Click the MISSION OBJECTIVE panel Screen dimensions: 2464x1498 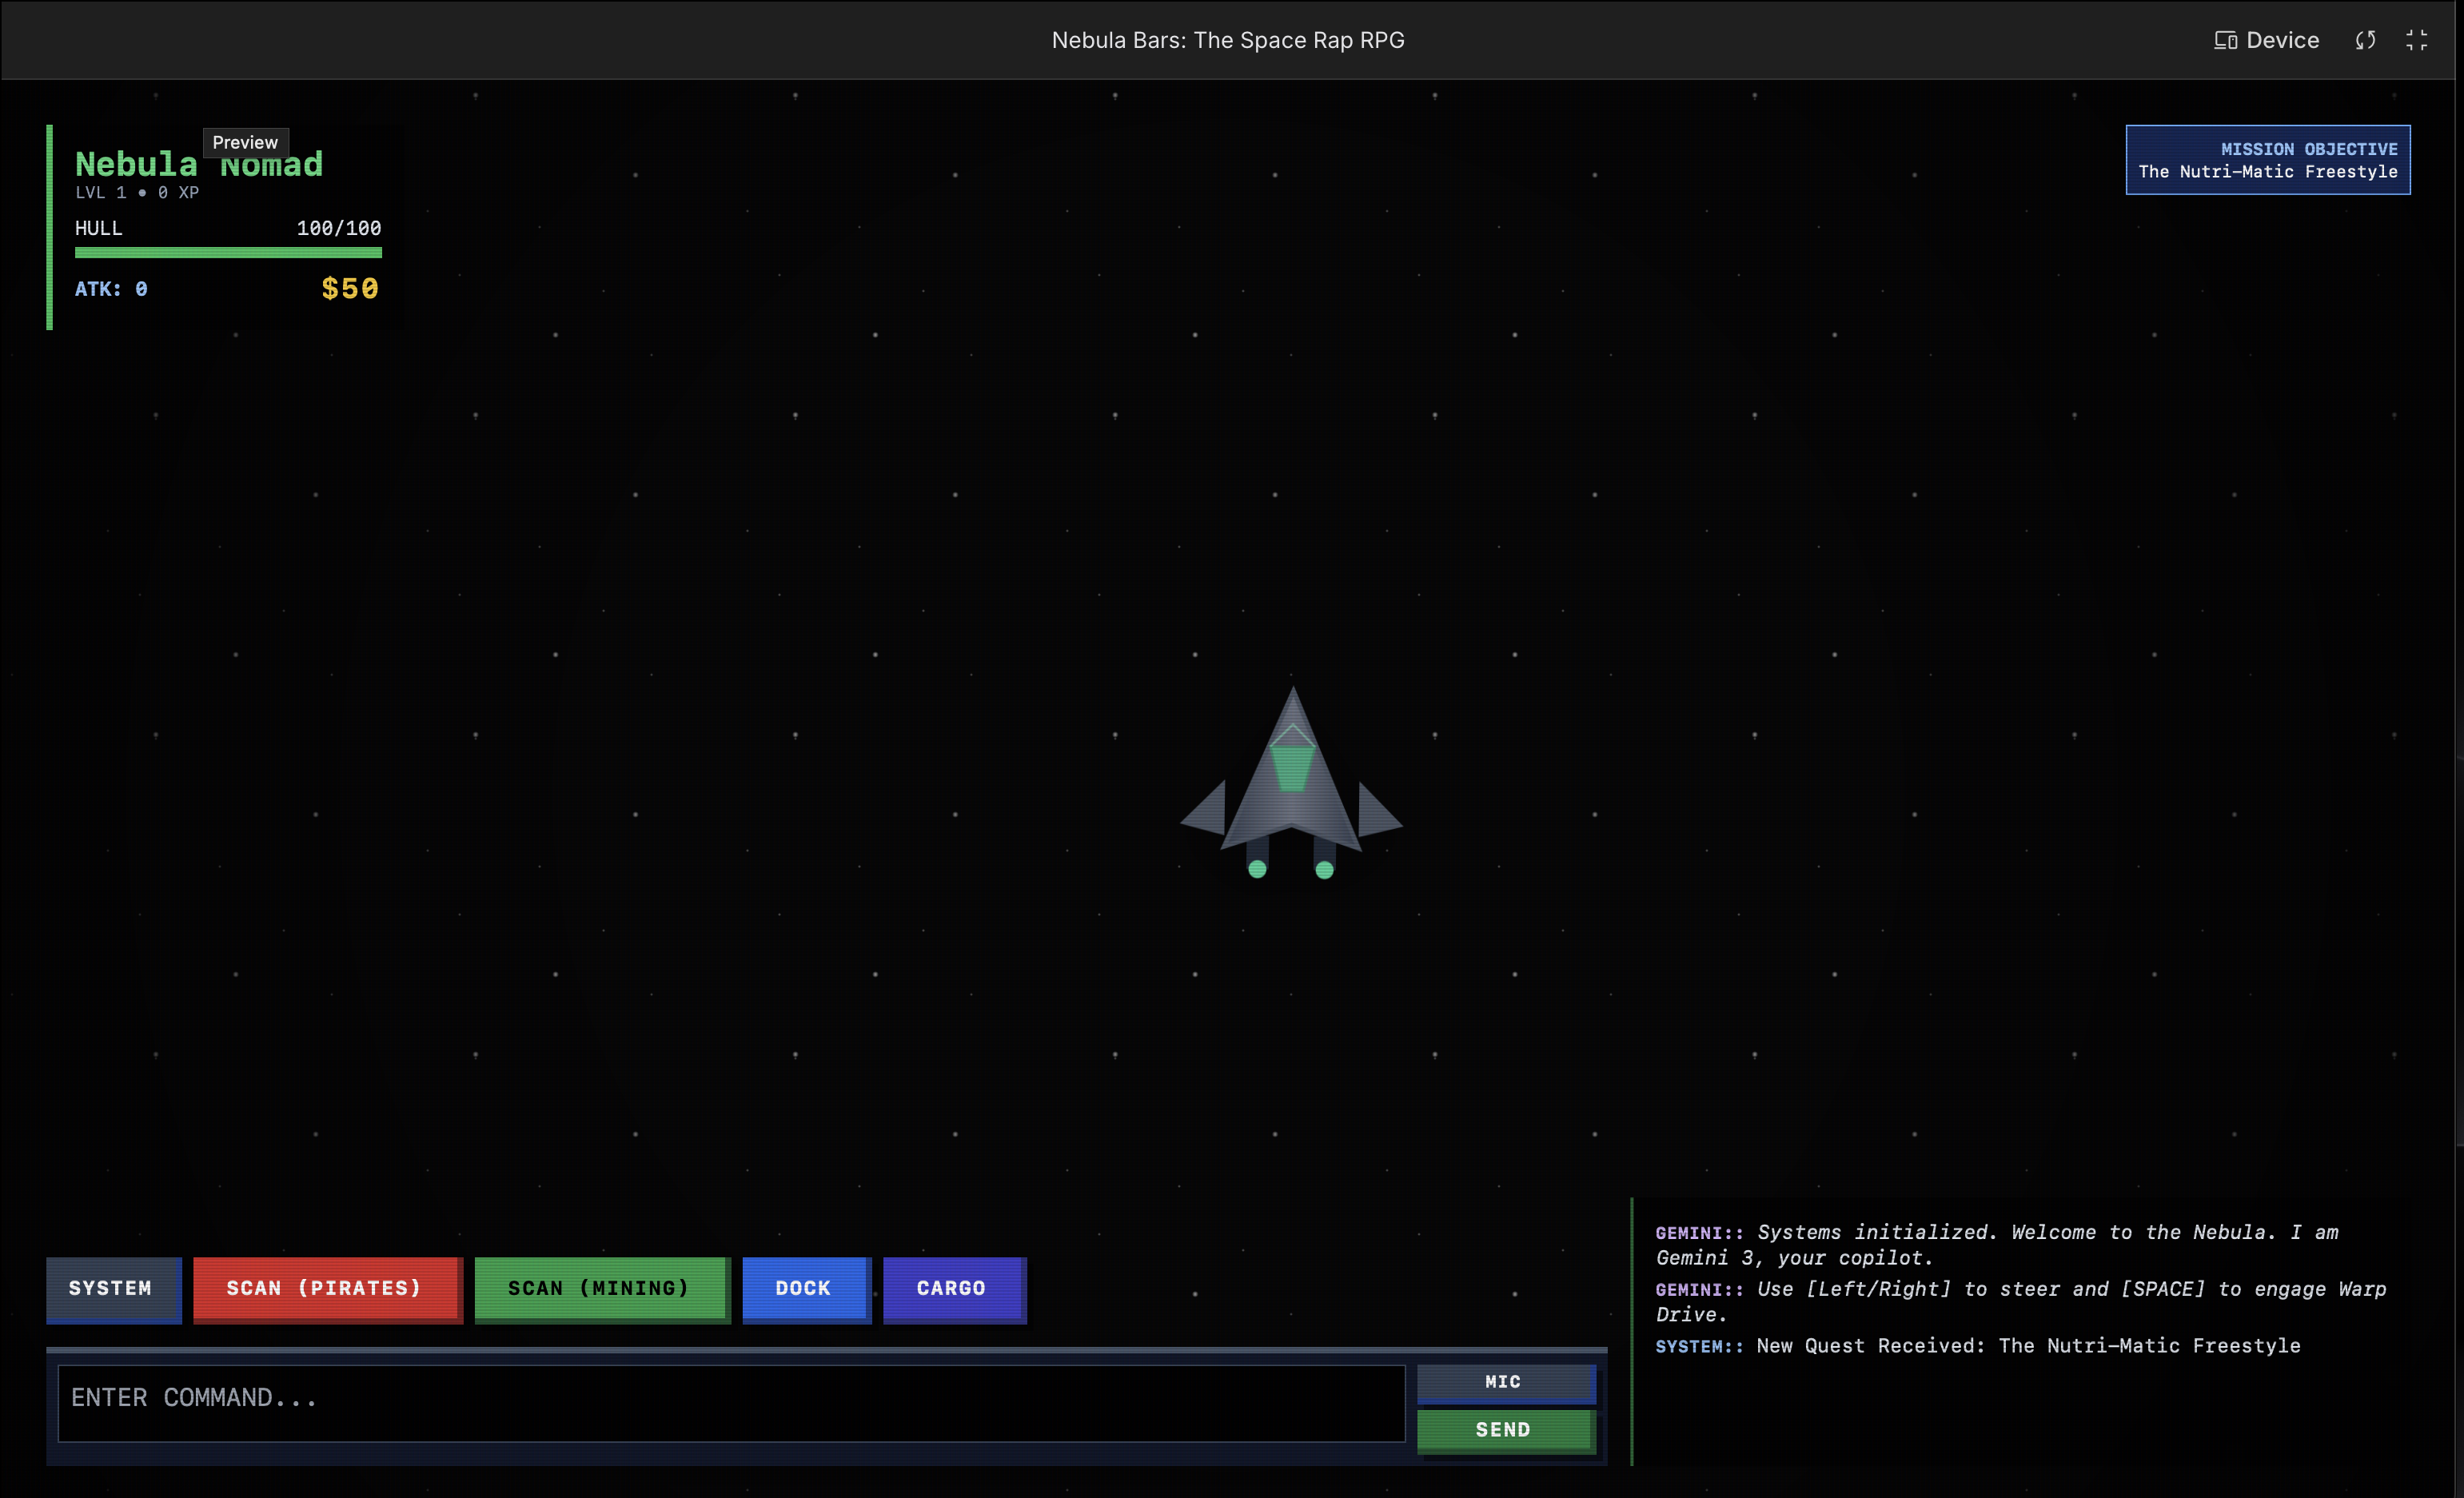[x=2267, y=160]
